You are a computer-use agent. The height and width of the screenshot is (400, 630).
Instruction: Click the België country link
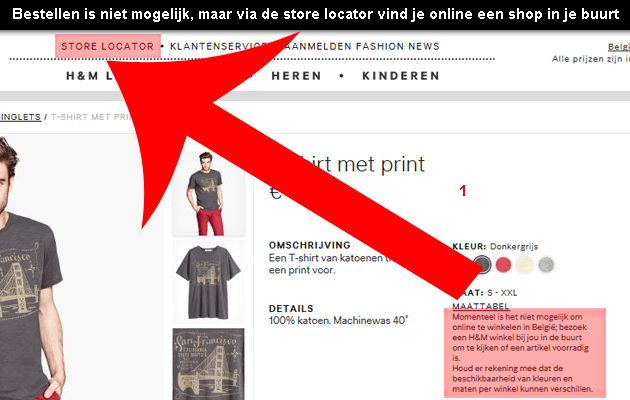(x=619, y=47)
